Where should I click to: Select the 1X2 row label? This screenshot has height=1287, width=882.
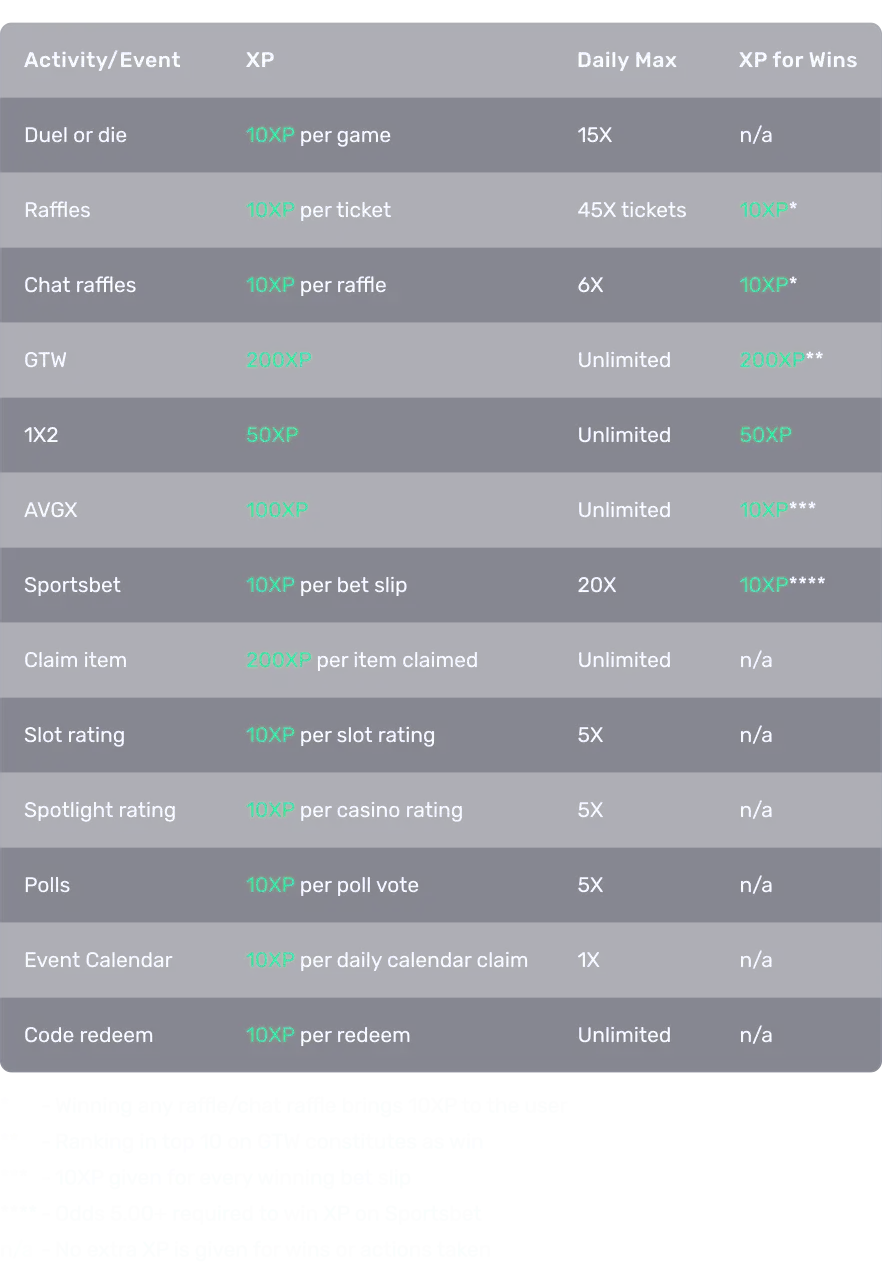41,435
